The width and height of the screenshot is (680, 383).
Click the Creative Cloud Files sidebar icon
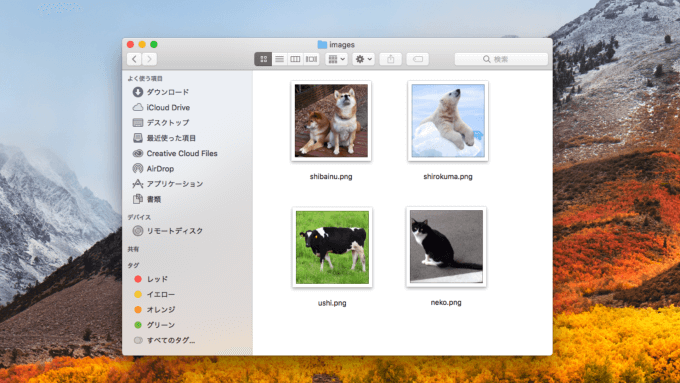(x=137, y=153)
